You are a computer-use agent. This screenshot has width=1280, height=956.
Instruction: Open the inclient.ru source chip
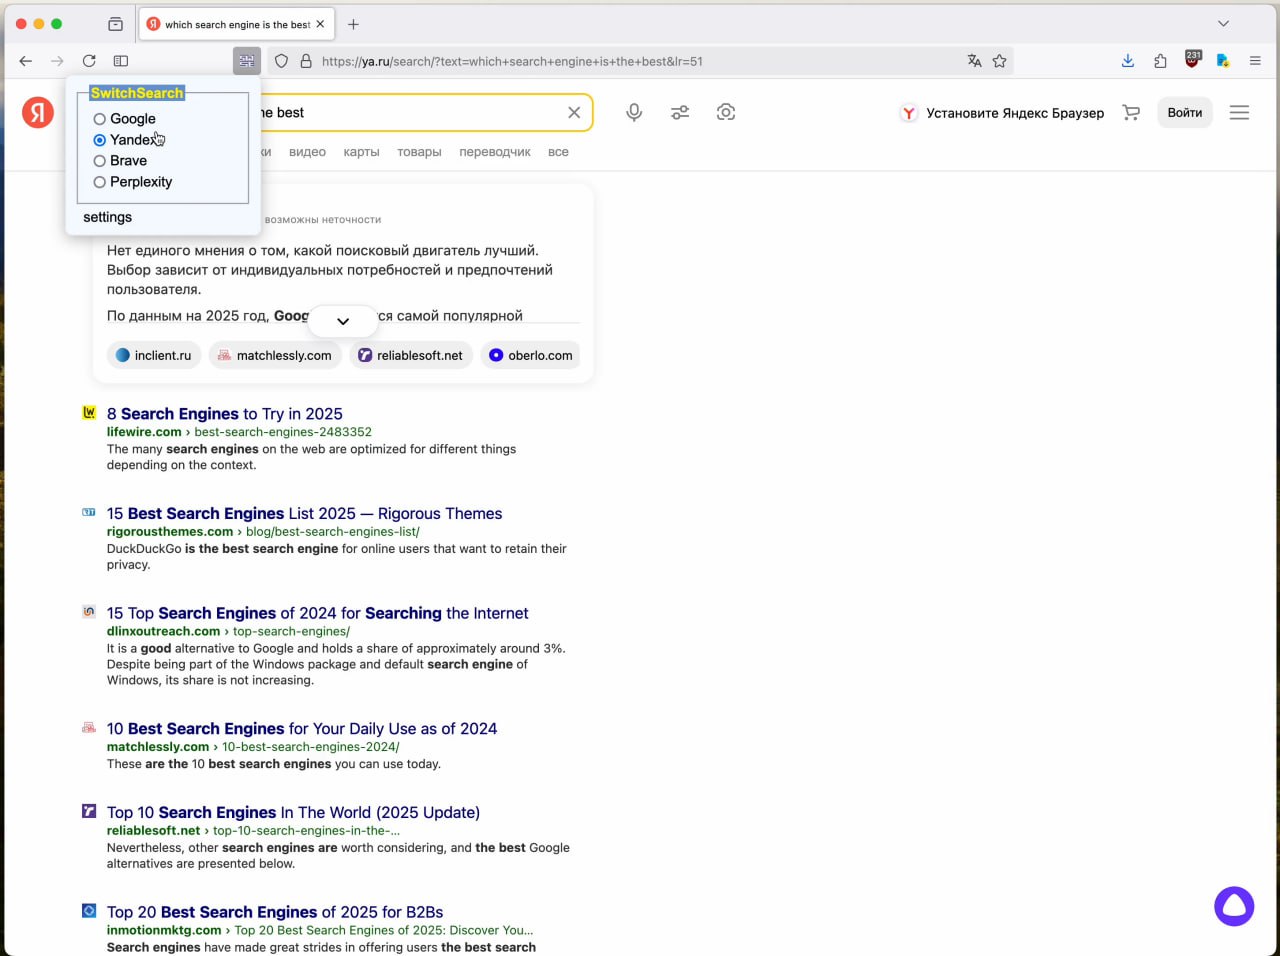(x=154, y=355)
